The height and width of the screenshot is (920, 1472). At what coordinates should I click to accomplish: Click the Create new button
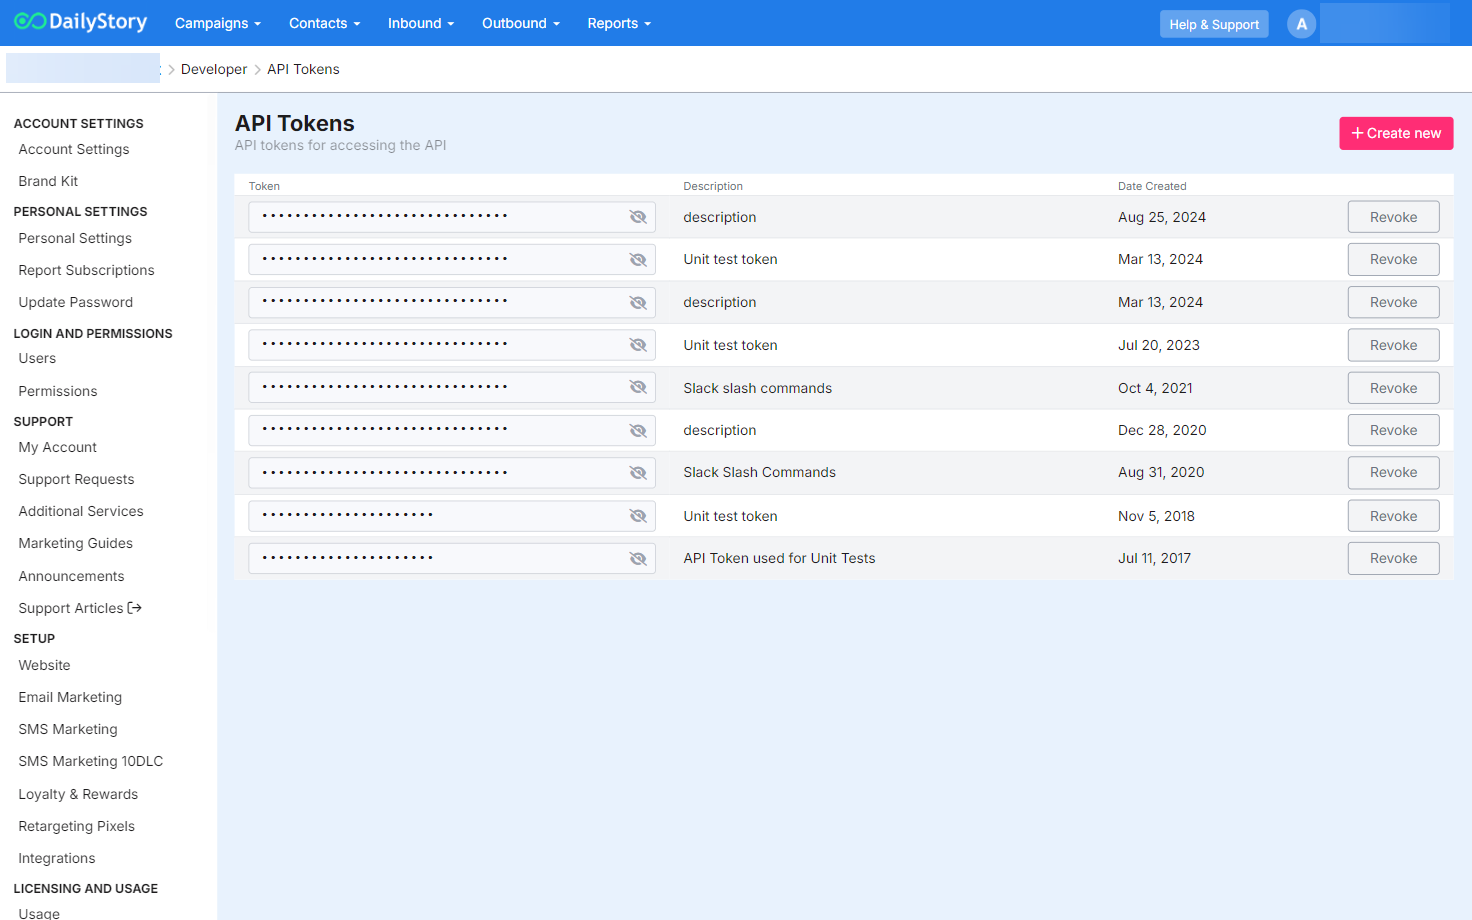[x=1395, y=133]
